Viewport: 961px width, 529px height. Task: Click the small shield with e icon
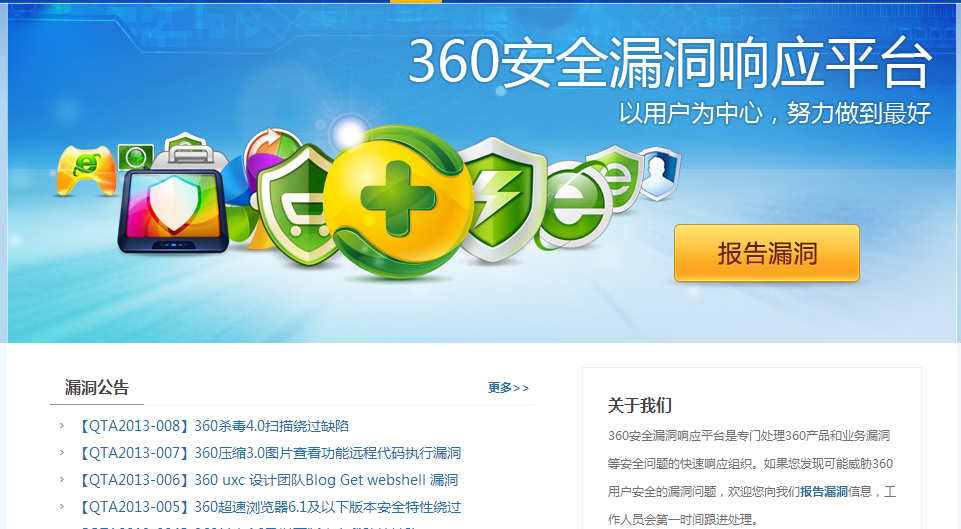point(616,177)
